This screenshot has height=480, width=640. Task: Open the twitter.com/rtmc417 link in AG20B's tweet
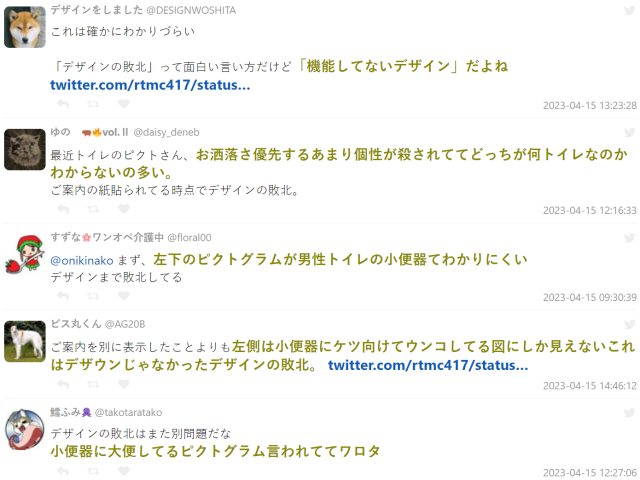pos(428,365)
